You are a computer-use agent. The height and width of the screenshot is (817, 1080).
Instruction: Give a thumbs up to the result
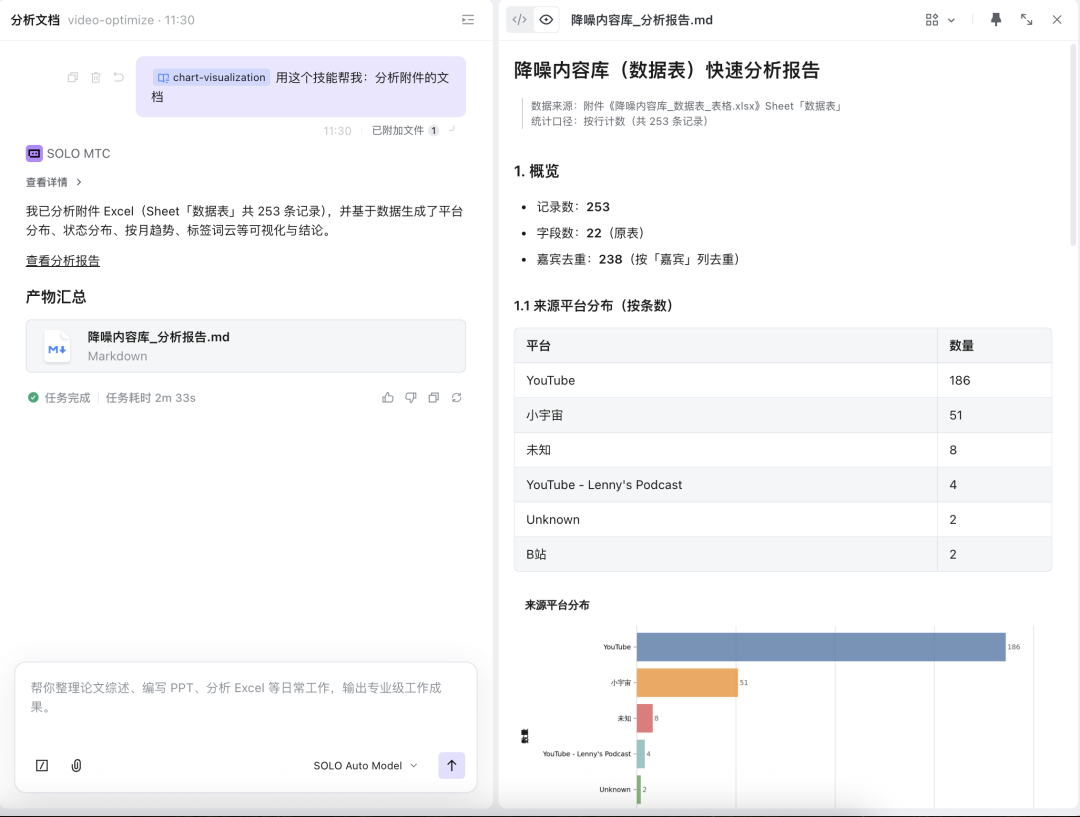(x=388, y=397)
